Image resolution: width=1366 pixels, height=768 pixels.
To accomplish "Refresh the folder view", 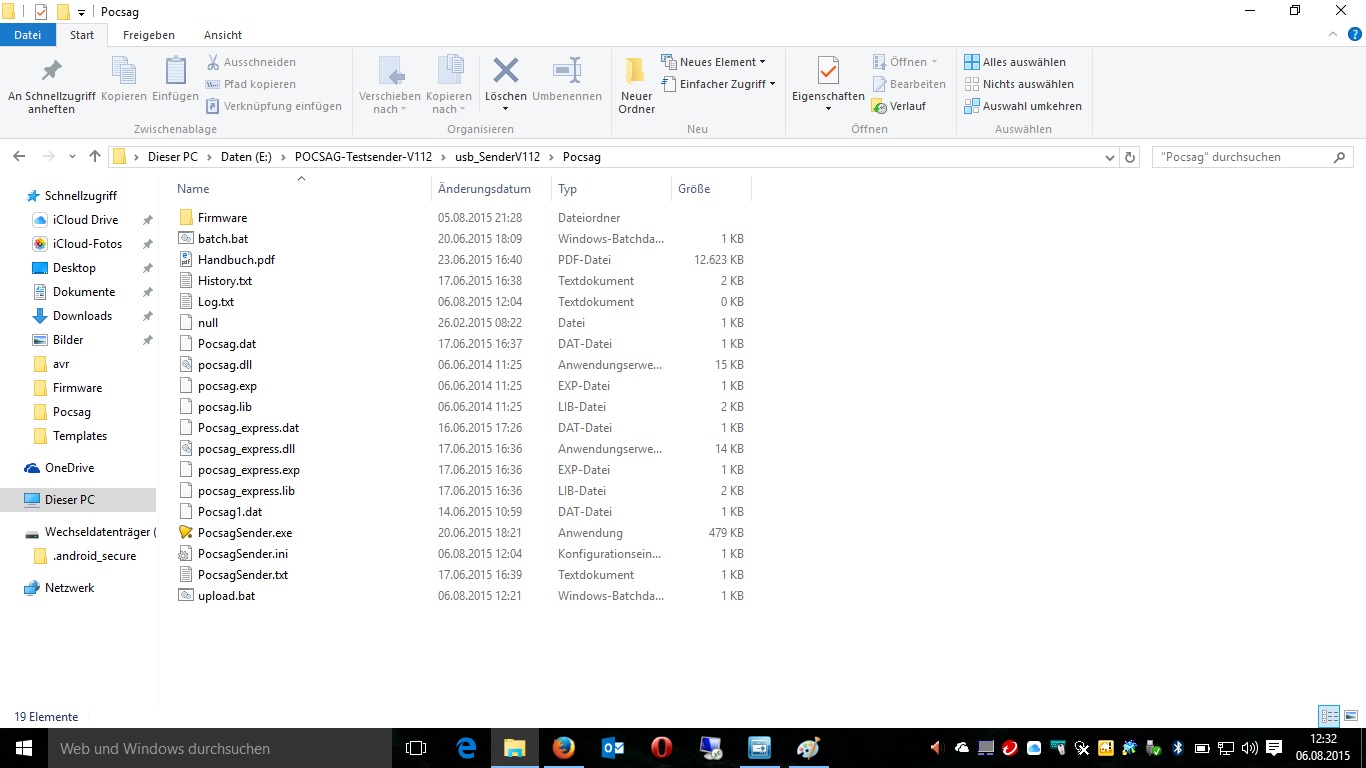I will coord(1130,157).
